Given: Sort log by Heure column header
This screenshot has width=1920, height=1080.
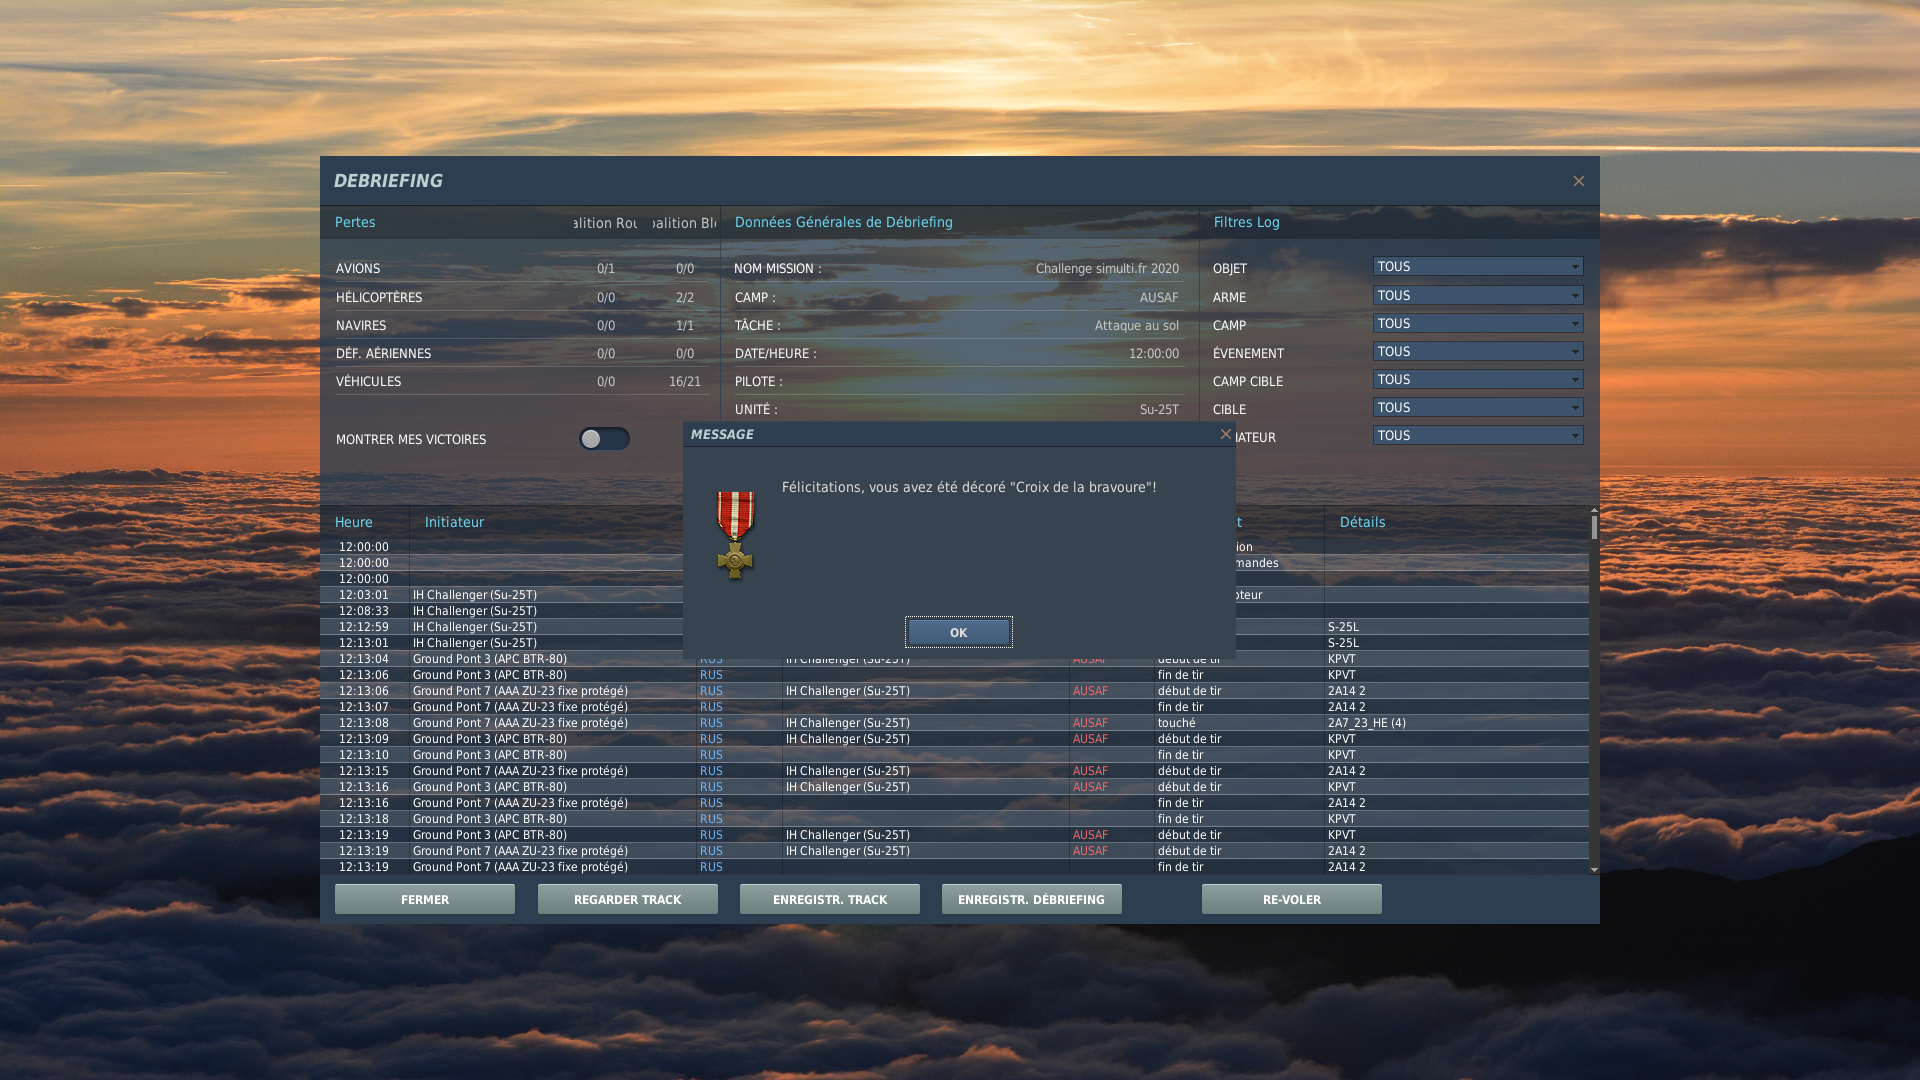Looking at the screenshot, I should coord(354,522).
